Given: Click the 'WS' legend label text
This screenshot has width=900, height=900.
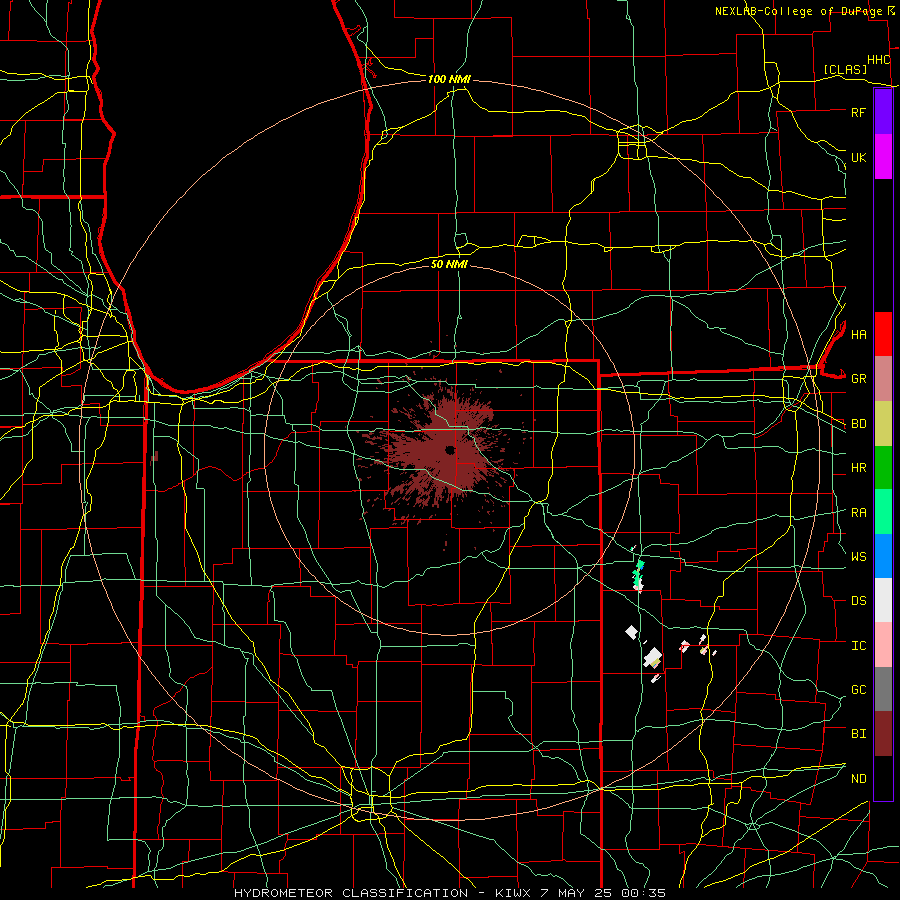Looking at the screenshot, I should [x=858, y=557].
